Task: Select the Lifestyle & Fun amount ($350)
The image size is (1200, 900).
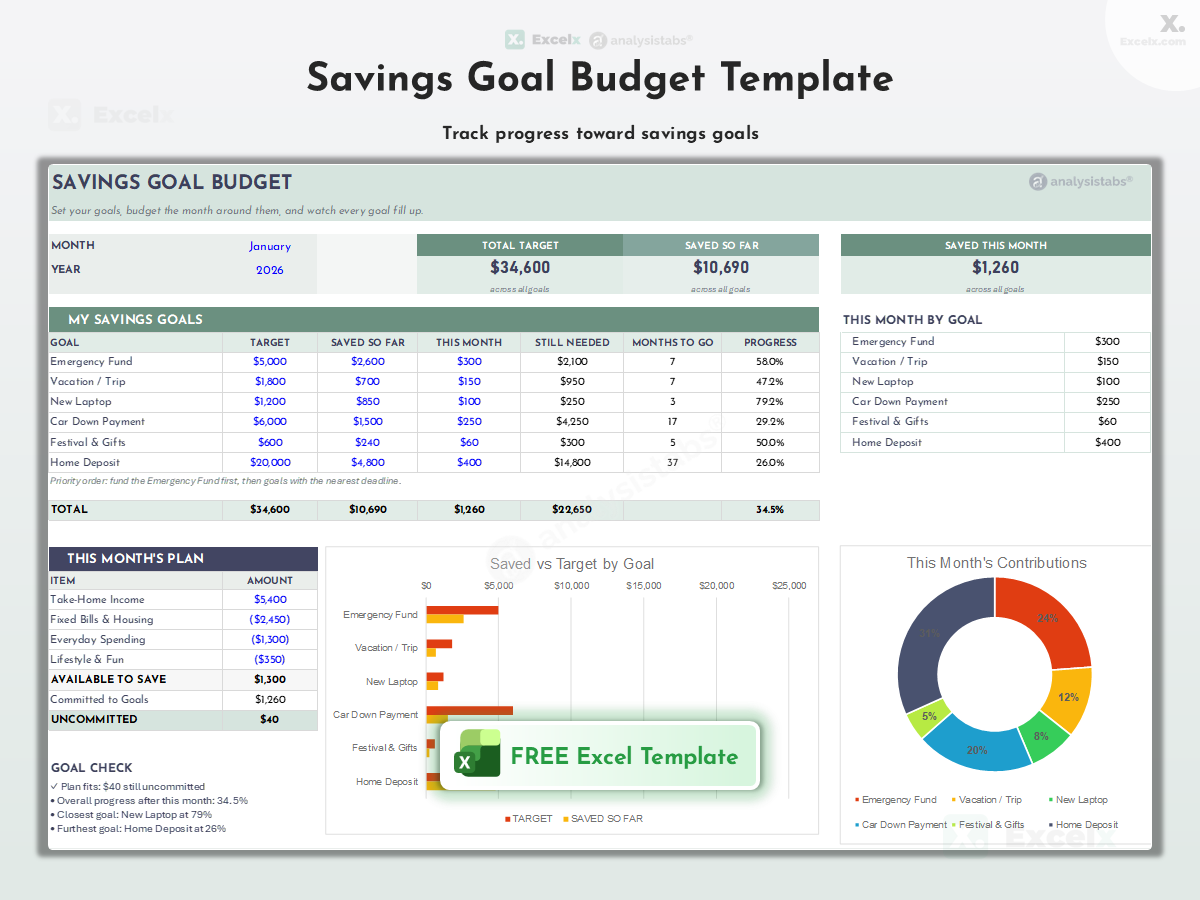Action: pos(270,660)
